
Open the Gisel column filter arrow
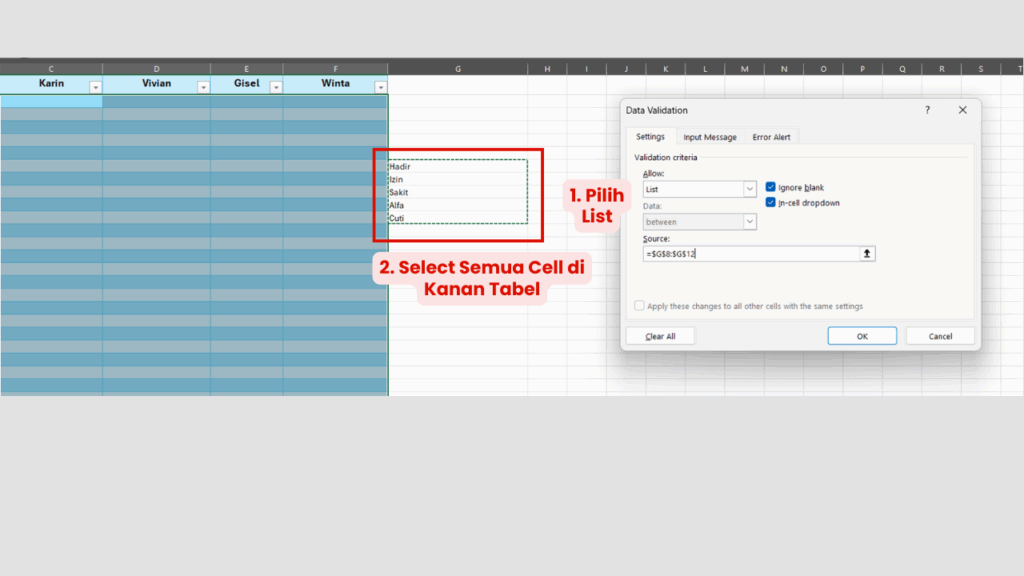[276, 88]
